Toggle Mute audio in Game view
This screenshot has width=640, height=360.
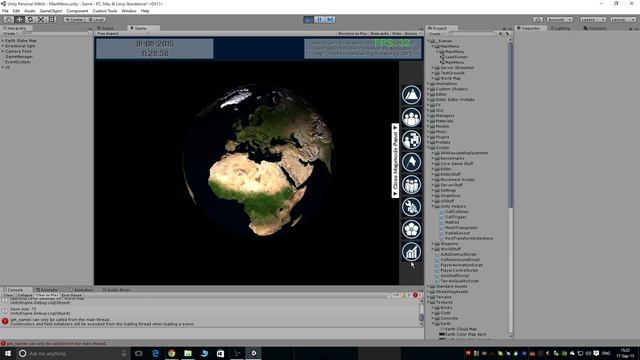(x=380, y=33)
